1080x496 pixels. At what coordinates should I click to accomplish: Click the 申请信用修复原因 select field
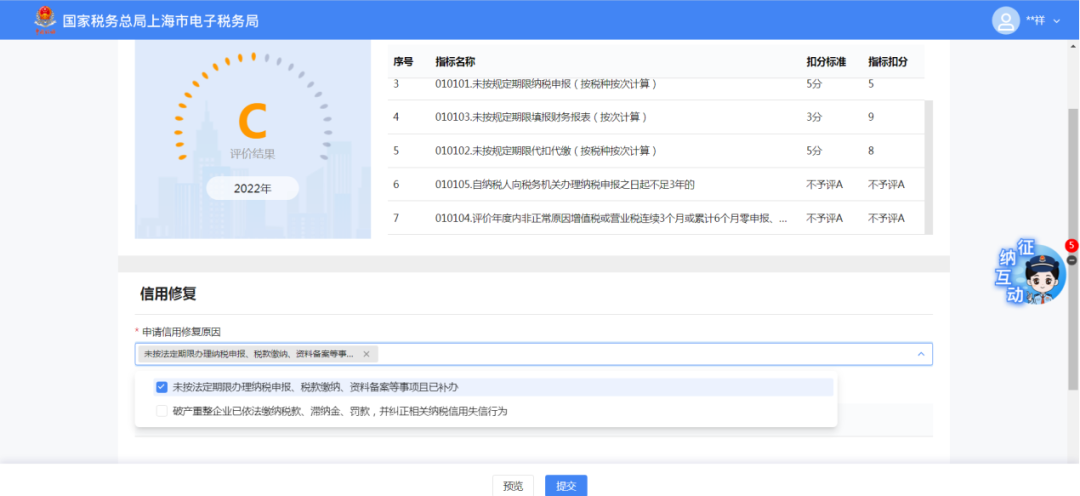pyautogui.click(x=534, y=354)
